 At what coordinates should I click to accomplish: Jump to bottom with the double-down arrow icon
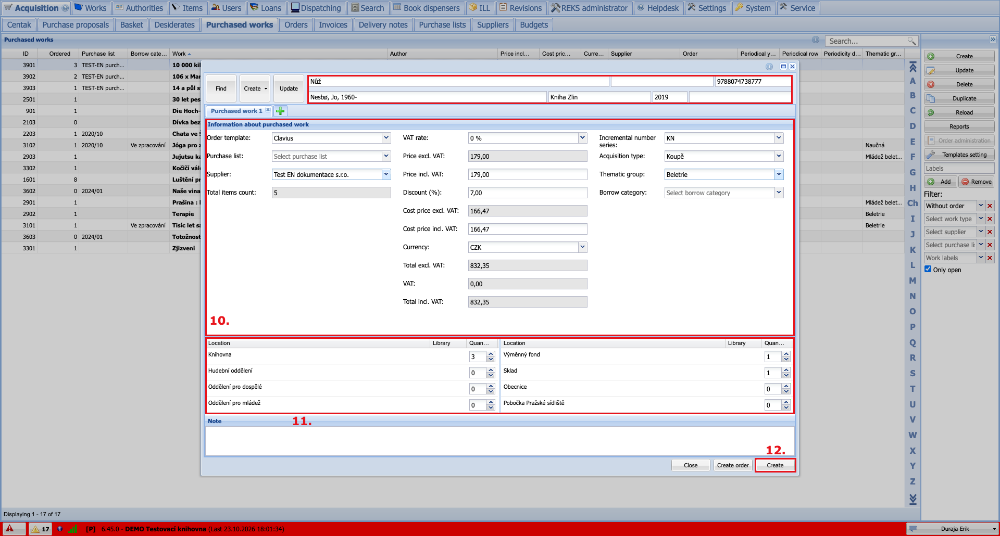(913, 498)
